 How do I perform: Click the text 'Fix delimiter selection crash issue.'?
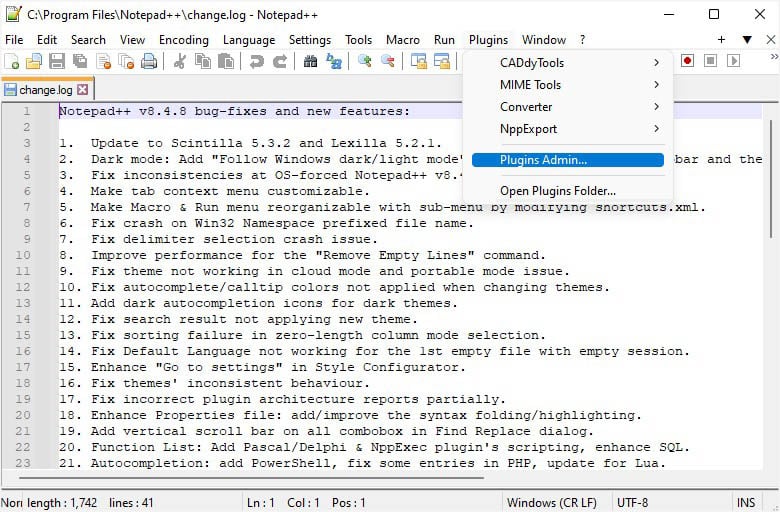[234, 239]
